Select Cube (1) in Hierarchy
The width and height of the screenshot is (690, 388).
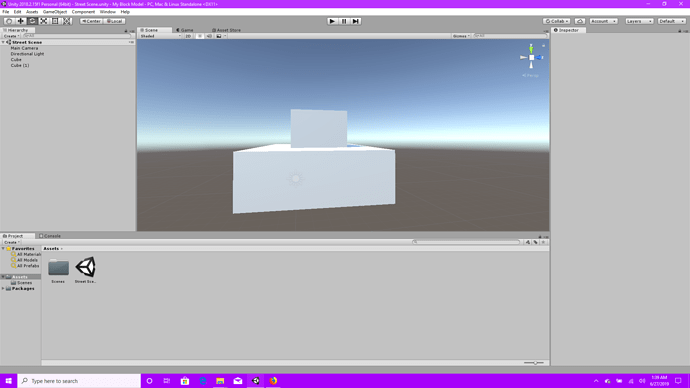(20, 65)
